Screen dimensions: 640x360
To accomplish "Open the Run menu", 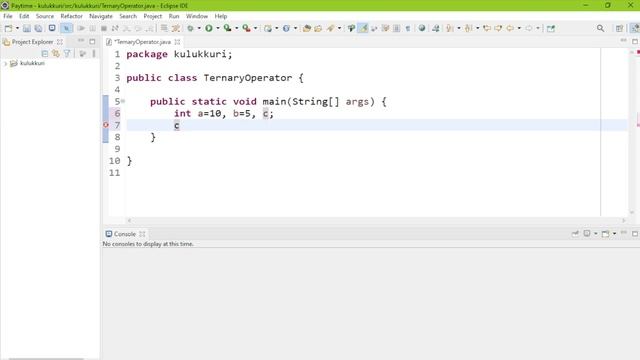I will click(174, 16).
